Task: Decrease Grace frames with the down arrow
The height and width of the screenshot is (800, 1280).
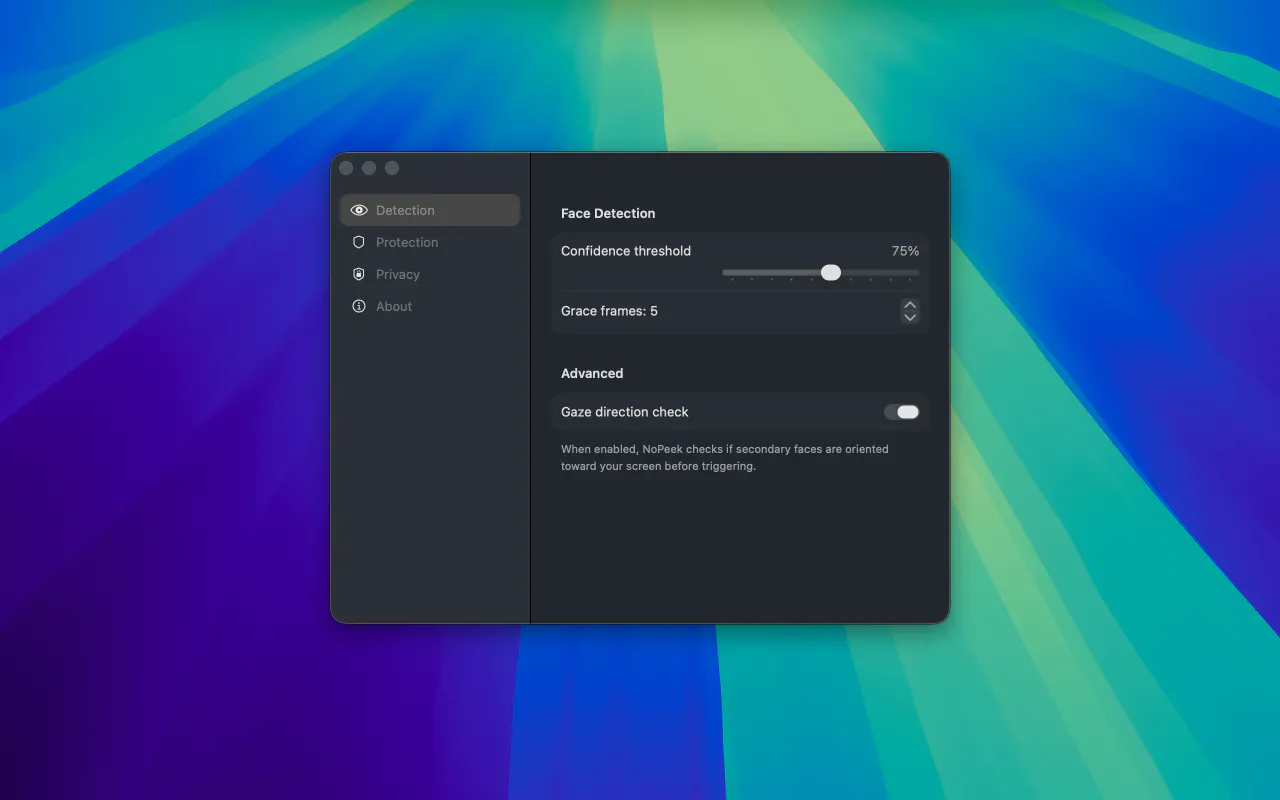Action: pyautogui.click(x=910, y=317)
